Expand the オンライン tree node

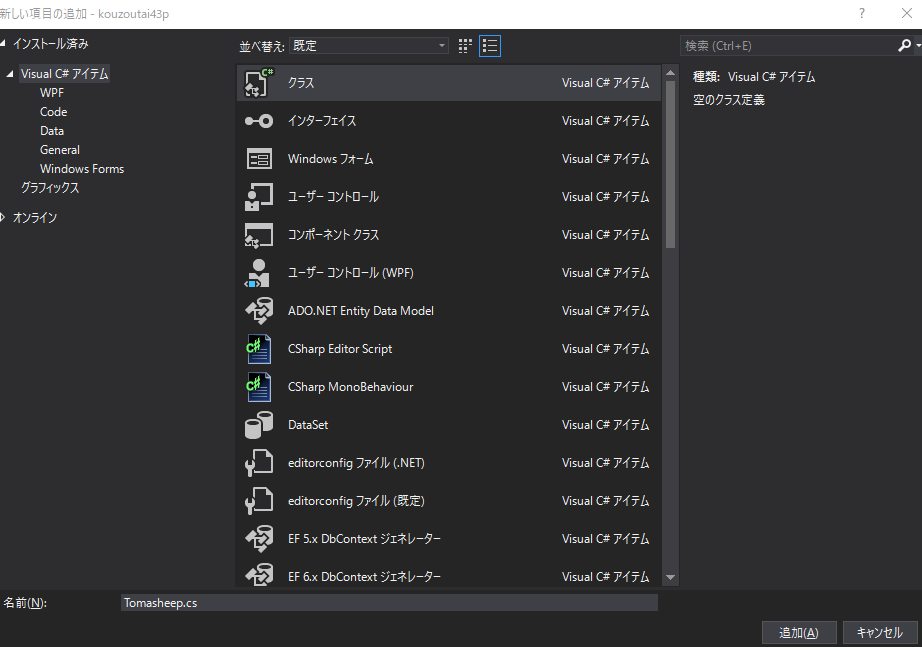[4, 218]
